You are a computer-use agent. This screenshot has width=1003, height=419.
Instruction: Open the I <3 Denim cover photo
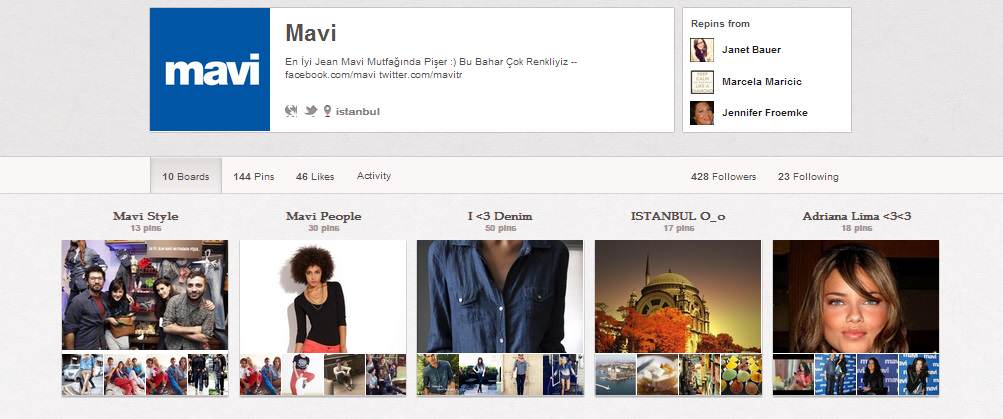(x=500, y=296)
